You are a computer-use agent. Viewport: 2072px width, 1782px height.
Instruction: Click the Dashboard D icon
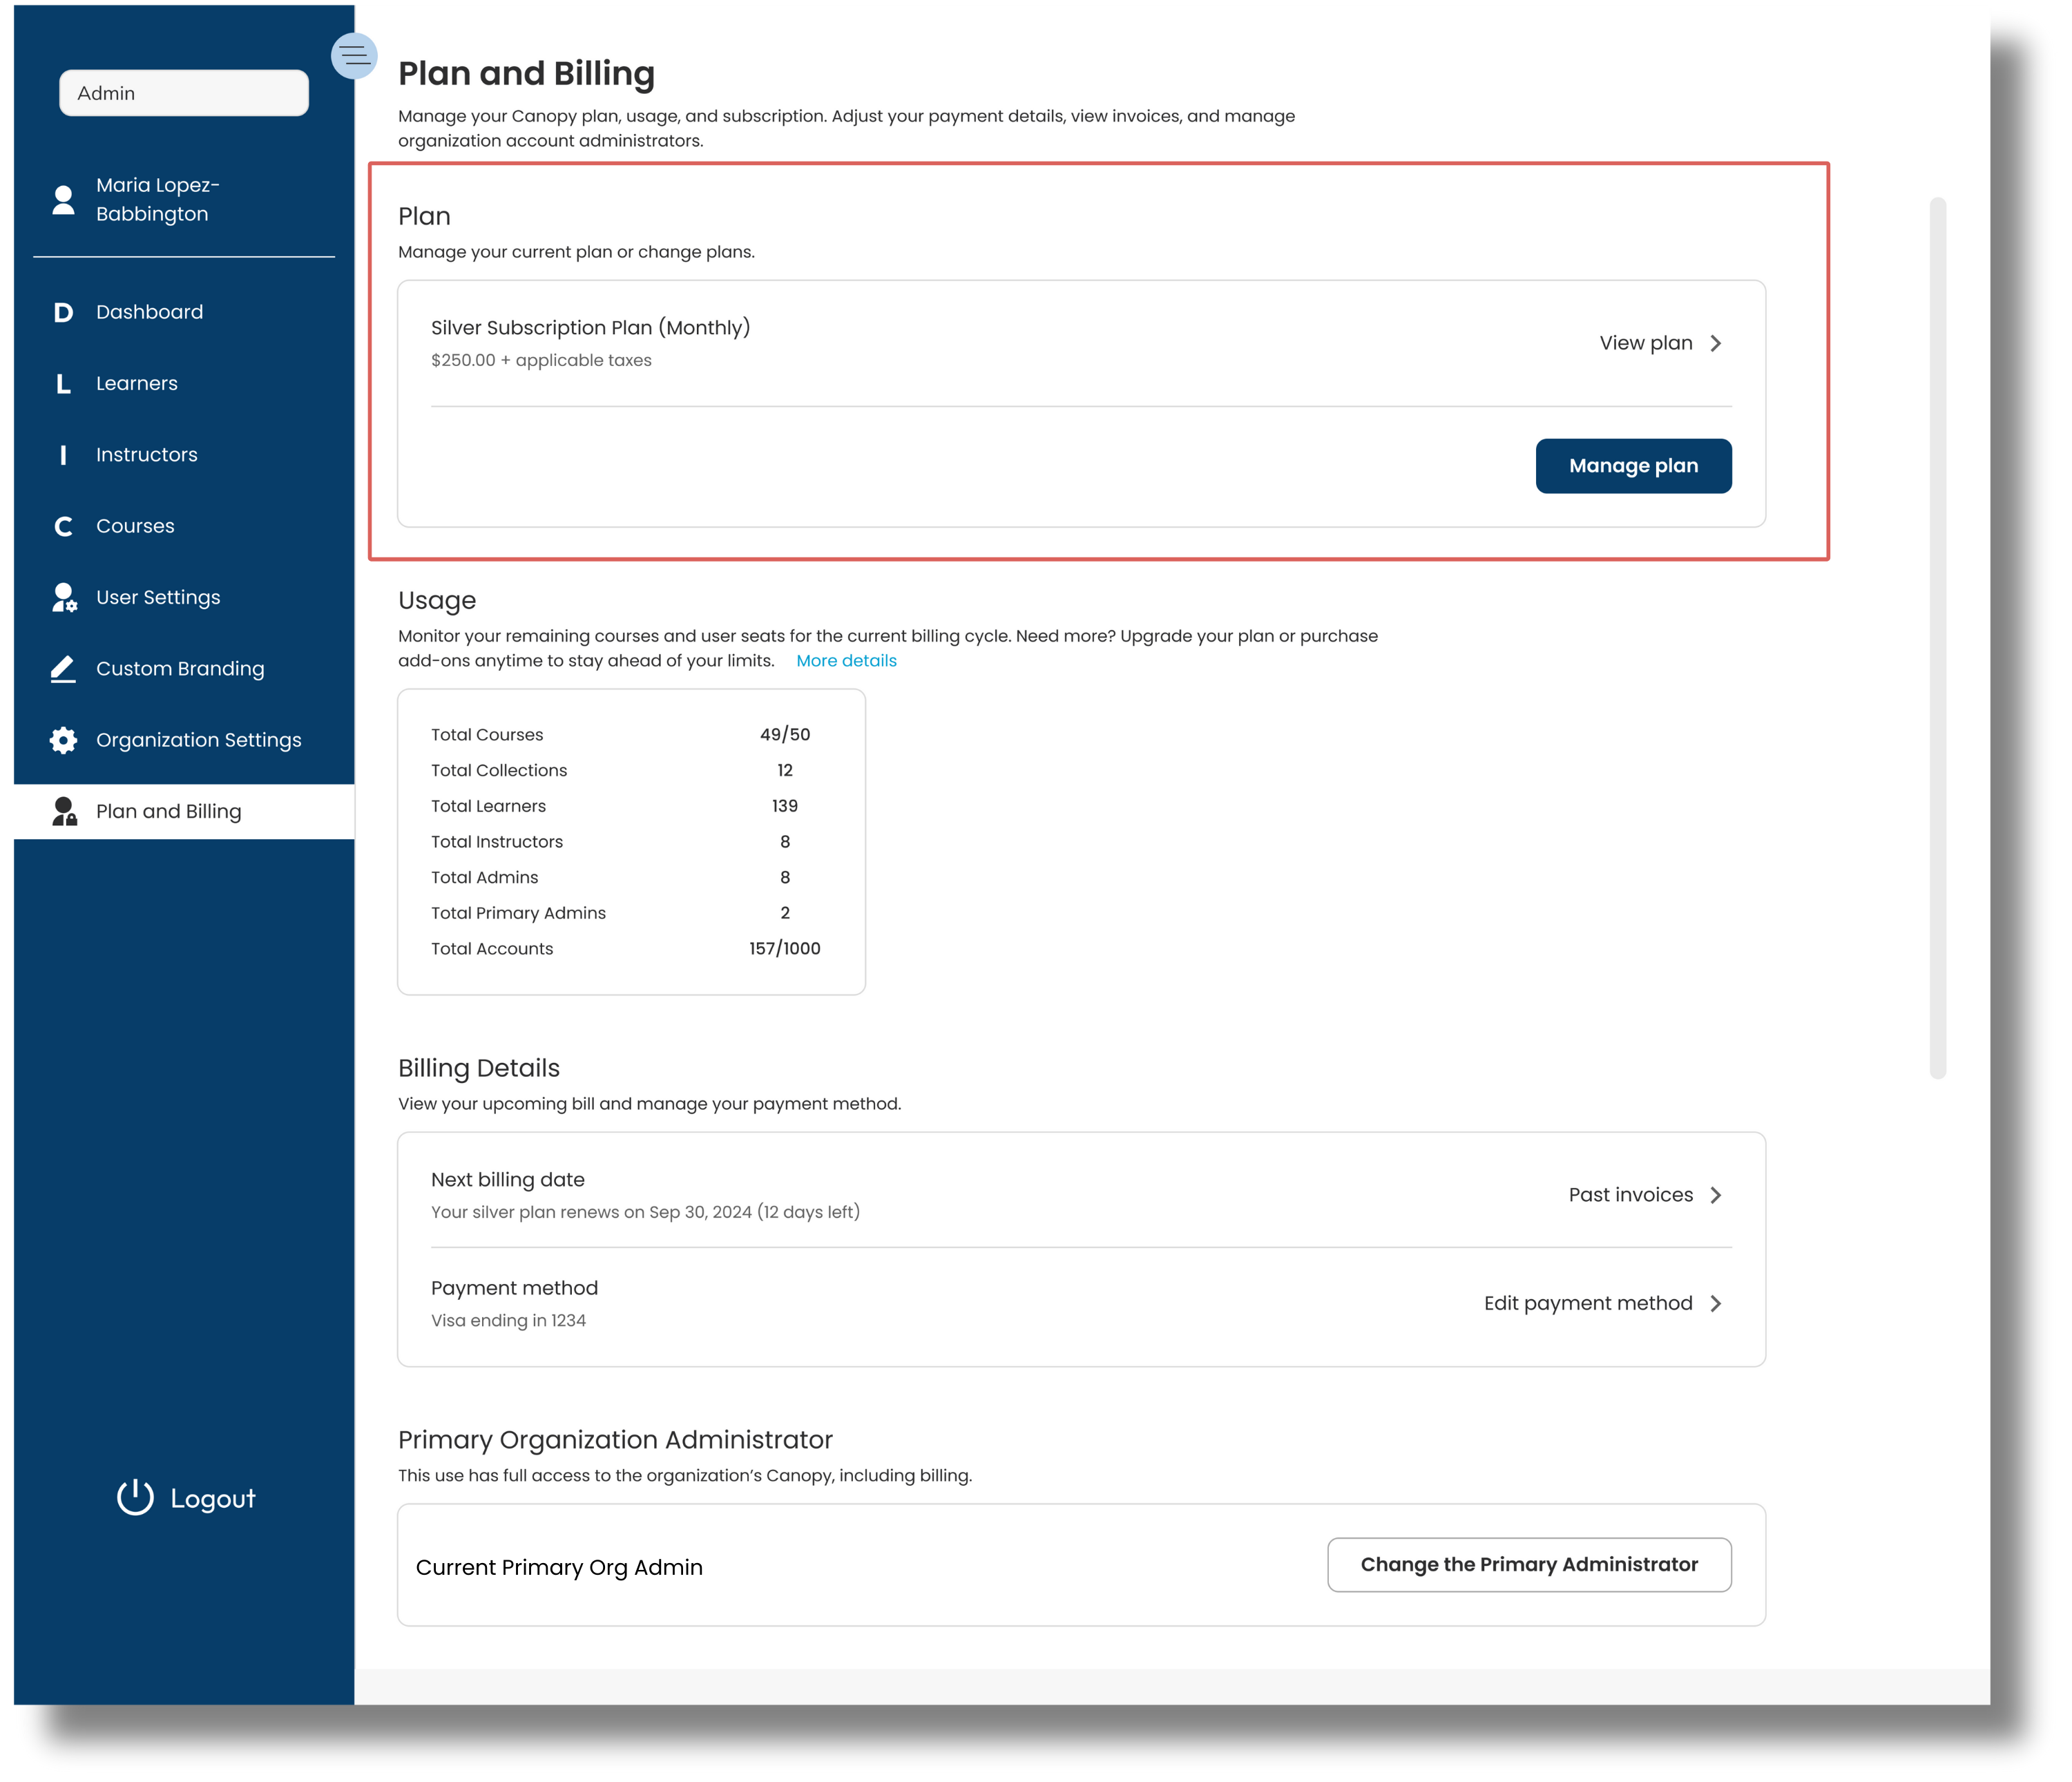click(63, 313)
